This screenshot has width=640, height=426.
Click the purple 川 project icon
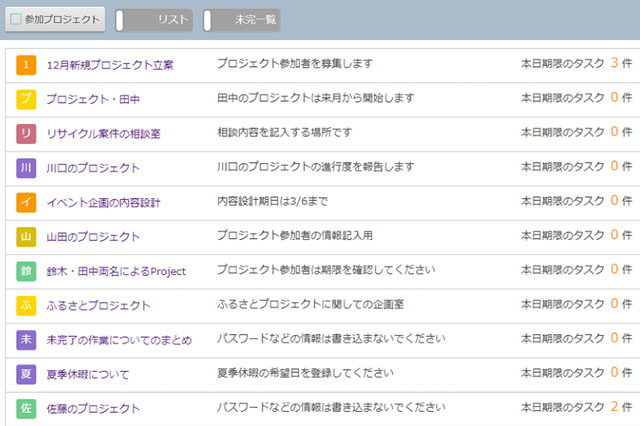tap(26, 168)
